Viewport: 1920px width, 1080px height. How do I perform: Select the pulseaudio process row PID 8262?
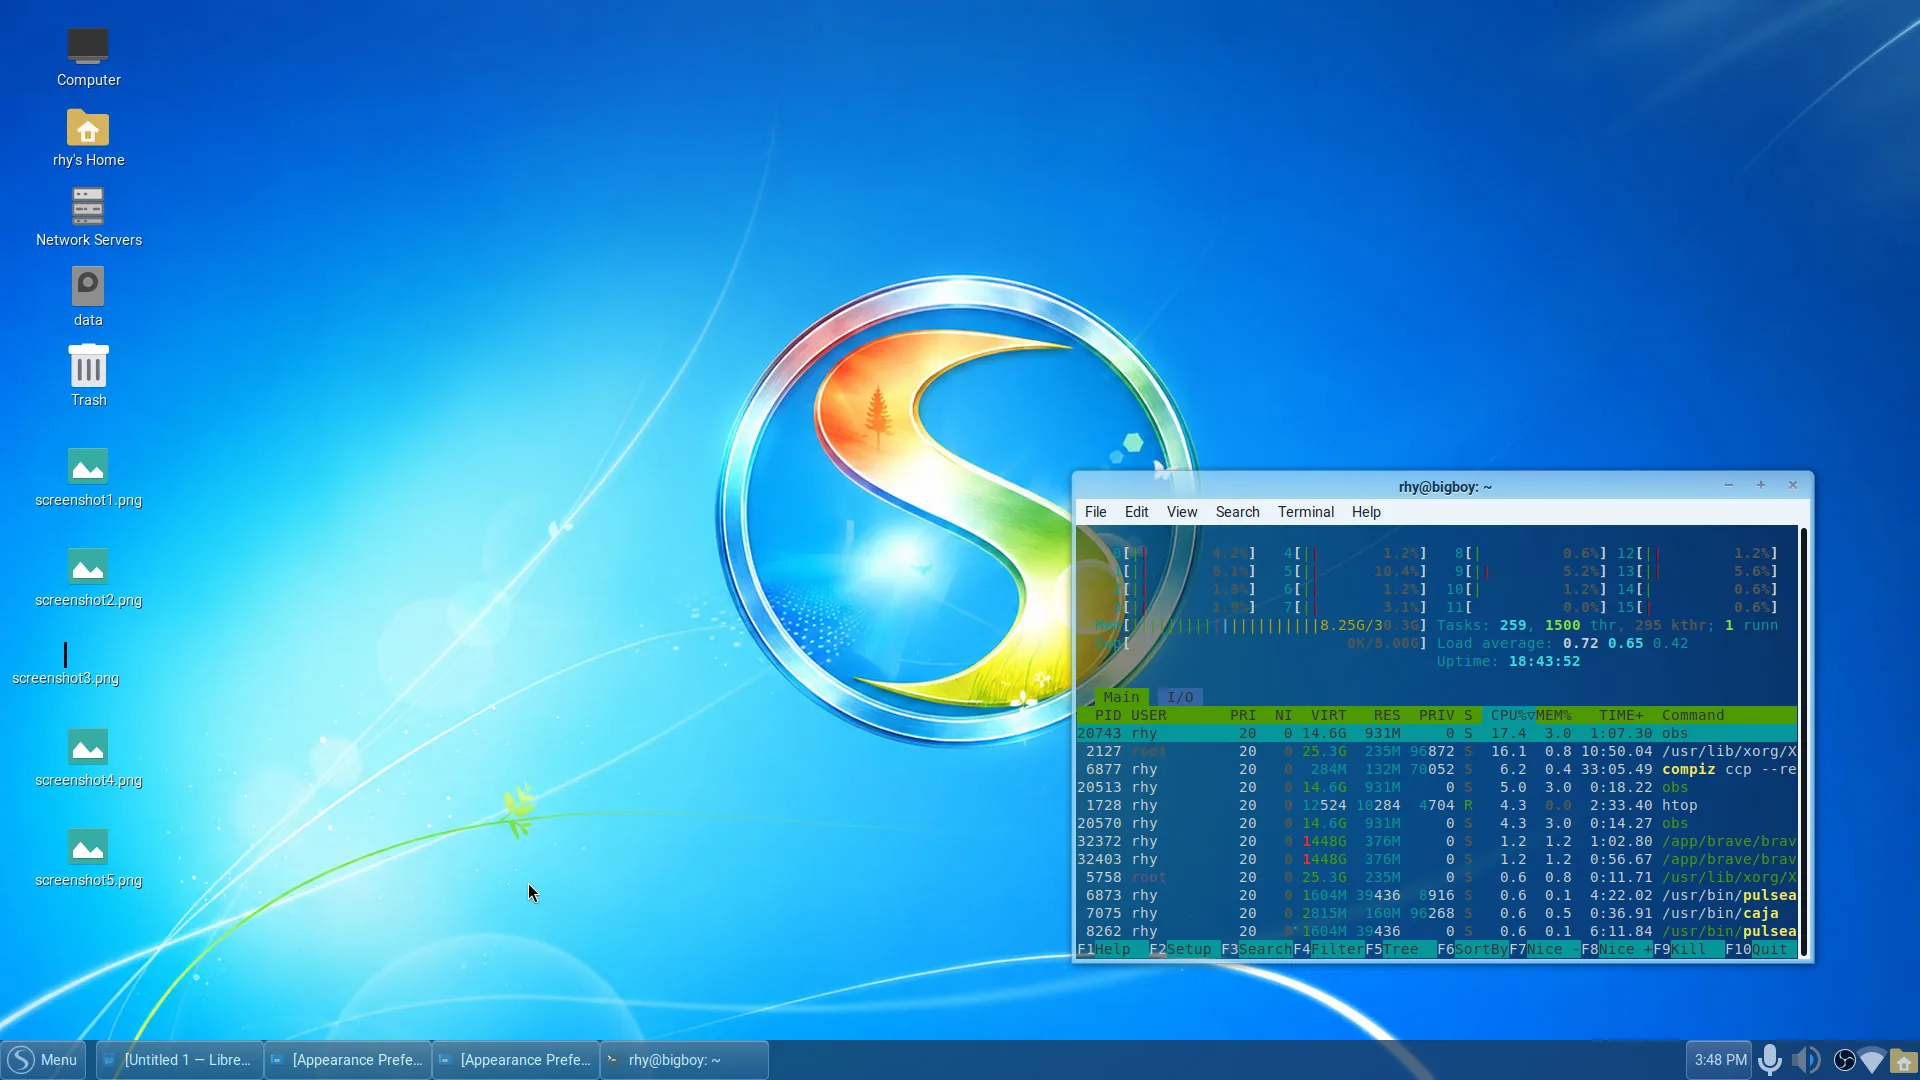click(x=1436, y=931)
